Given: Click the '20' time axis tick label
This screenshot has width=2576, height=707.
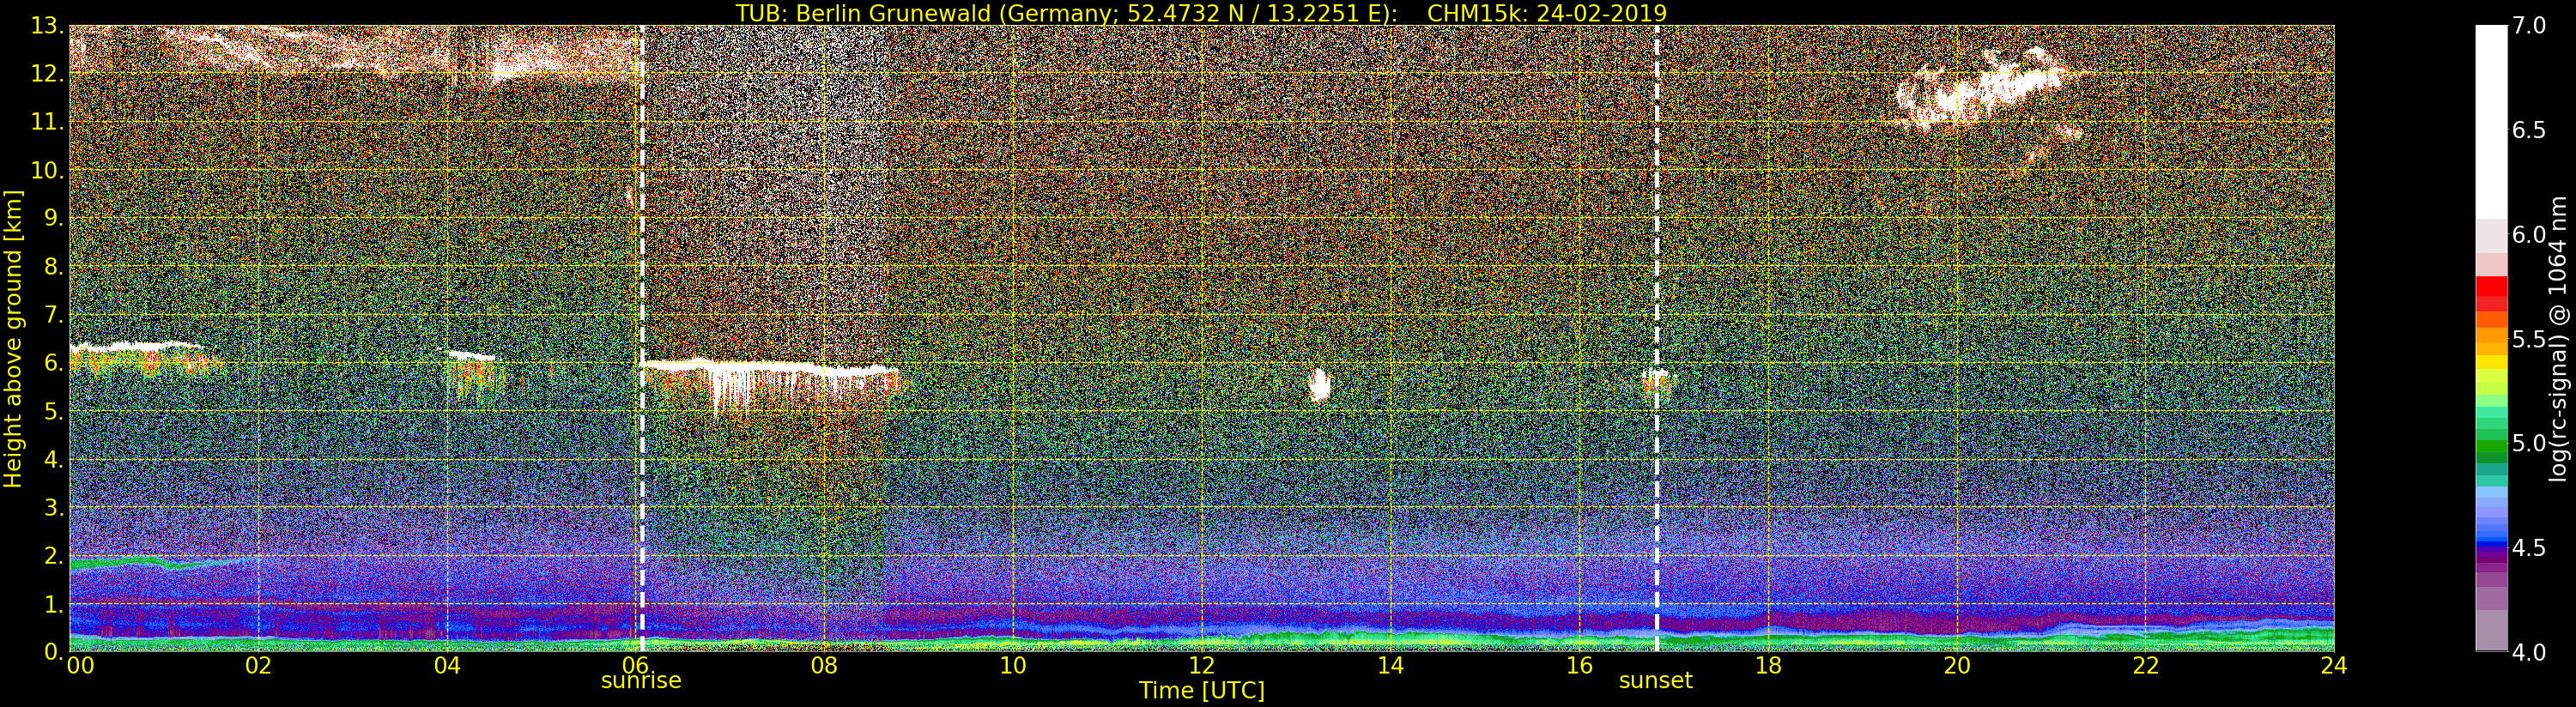Looking at the screenshot, I should (1956, 666).
